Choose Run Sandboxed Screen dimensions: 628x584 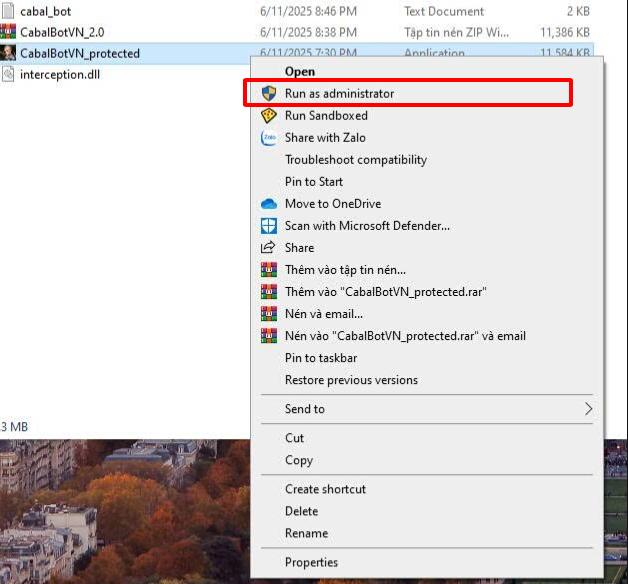326,116
